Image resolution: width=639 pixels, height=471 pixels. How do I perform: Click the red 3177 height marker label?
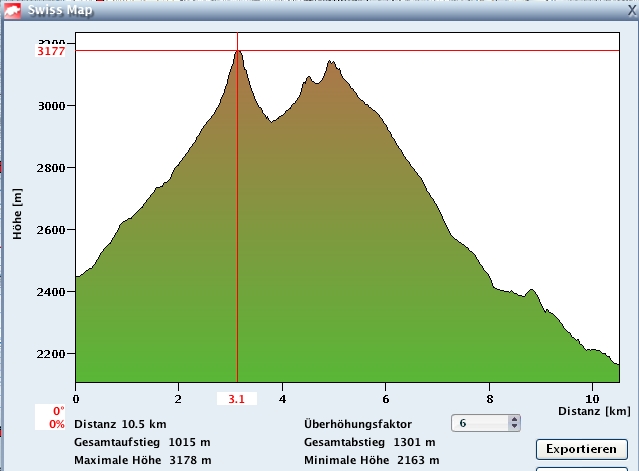tap(50, 50)
